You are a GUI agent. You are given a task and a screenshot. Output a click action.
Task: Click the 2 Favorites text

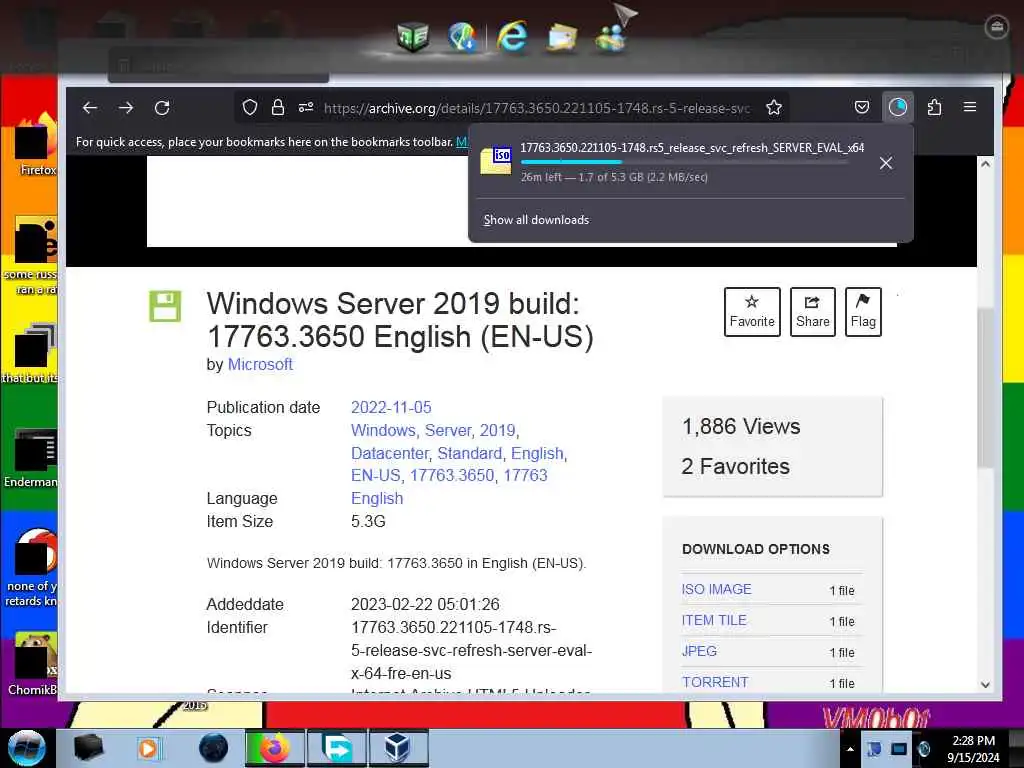coord(735,466)
